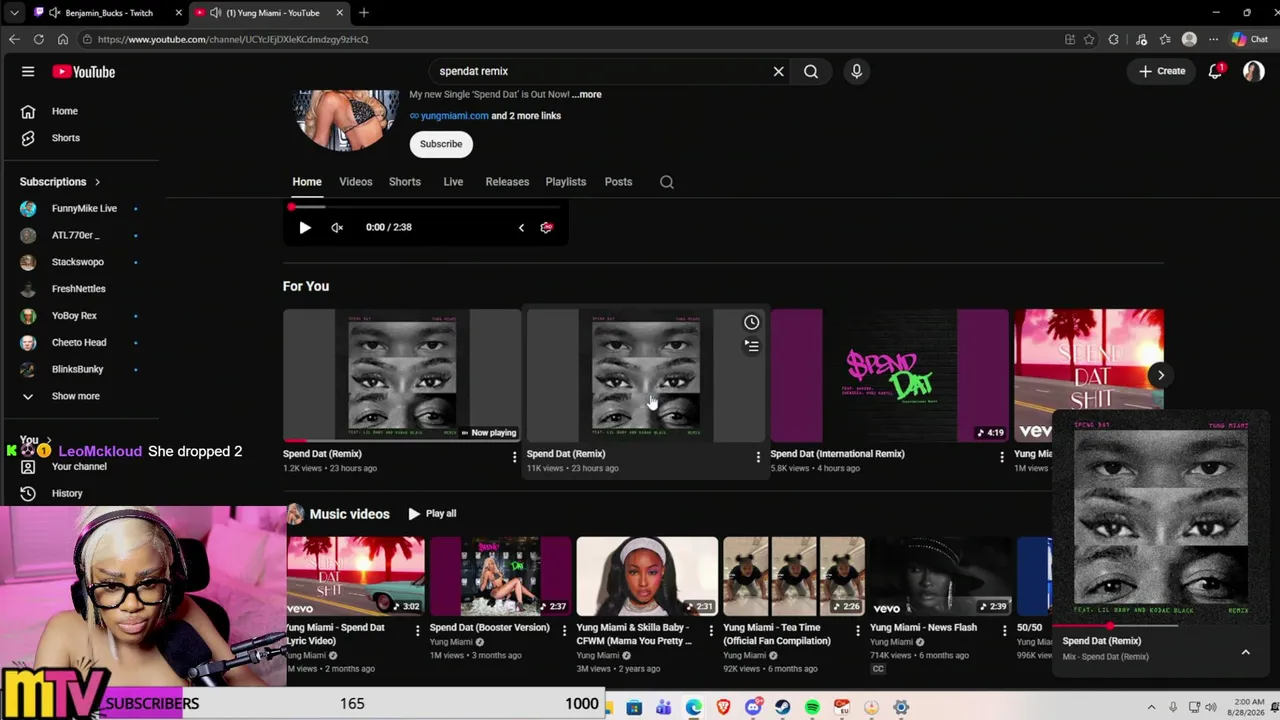Start voice search with the microphone
This screenshot has width=1280, height=720.
tap(856, 71)
